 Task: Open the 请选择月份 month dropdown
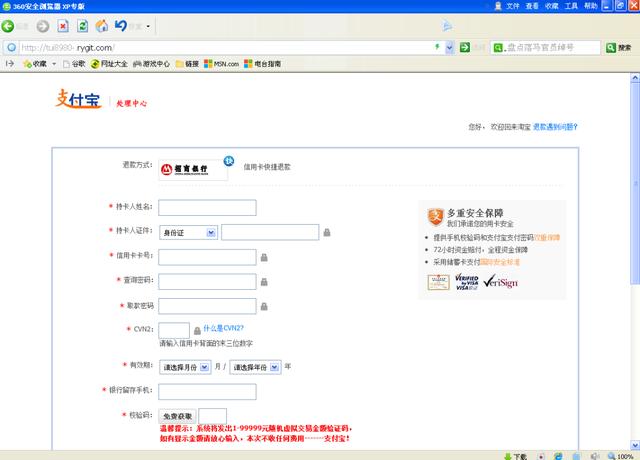pos(185,367)
